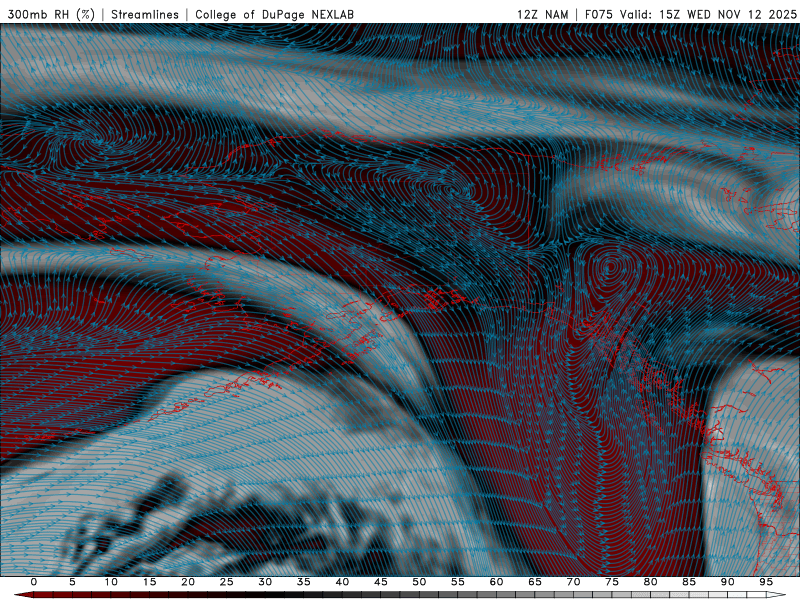The height and width of the screenshot is (600, 800).
Task: Click the '60' colorbar label
Action: pyautogui.click(x=496, y=582)
